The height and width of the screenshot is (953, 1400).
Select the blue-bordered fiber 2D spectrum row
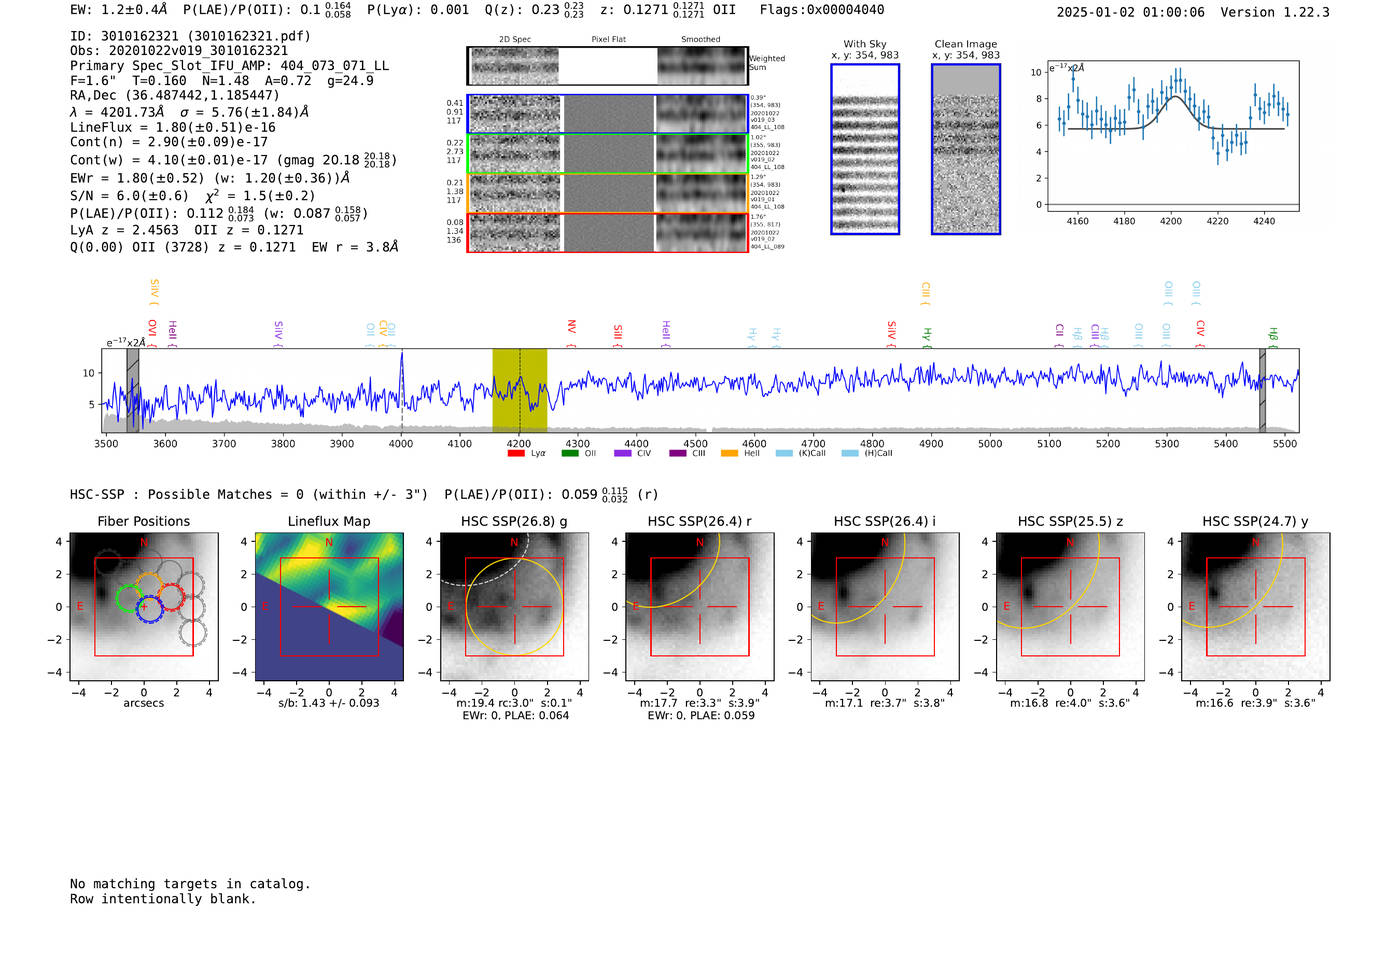click(x=608, y=114)
